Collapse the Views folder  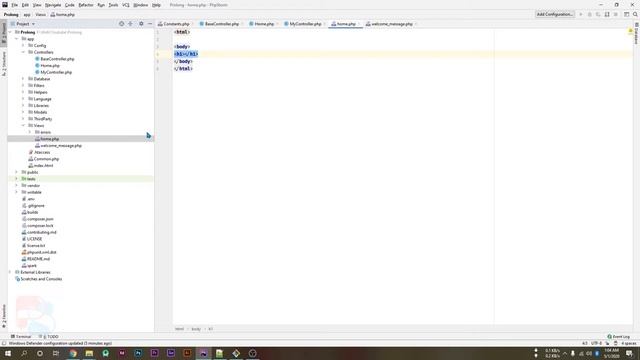[x=23, y=125]
